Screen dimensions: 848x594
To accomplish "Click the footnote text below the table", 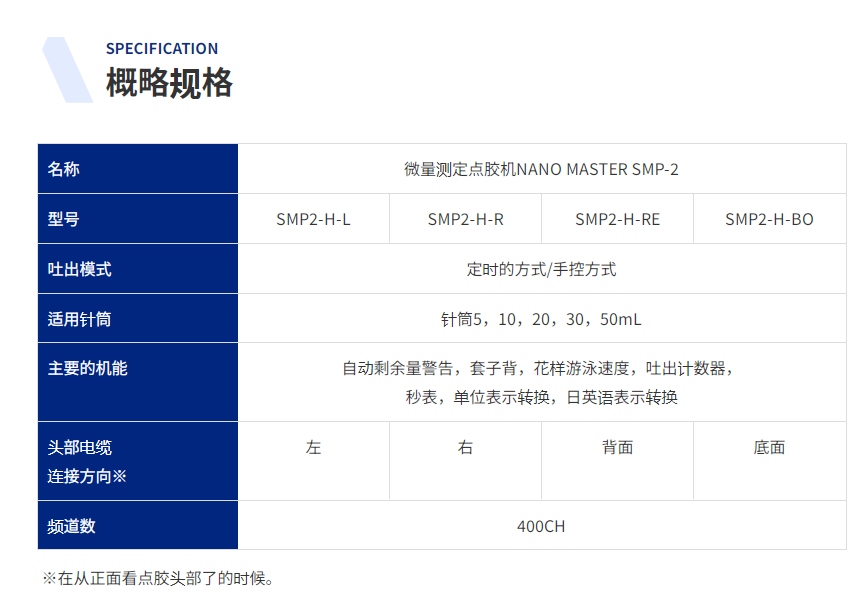I will tap(158, 578).
